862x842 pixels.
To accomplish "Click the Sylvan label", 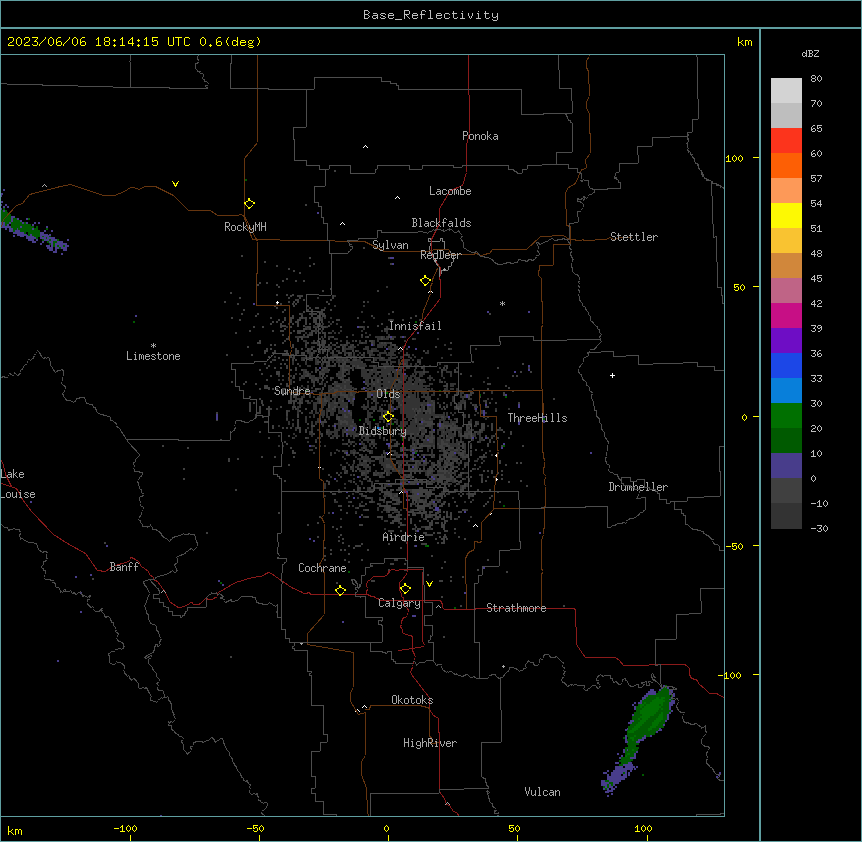I will click(x=390, y=245).
